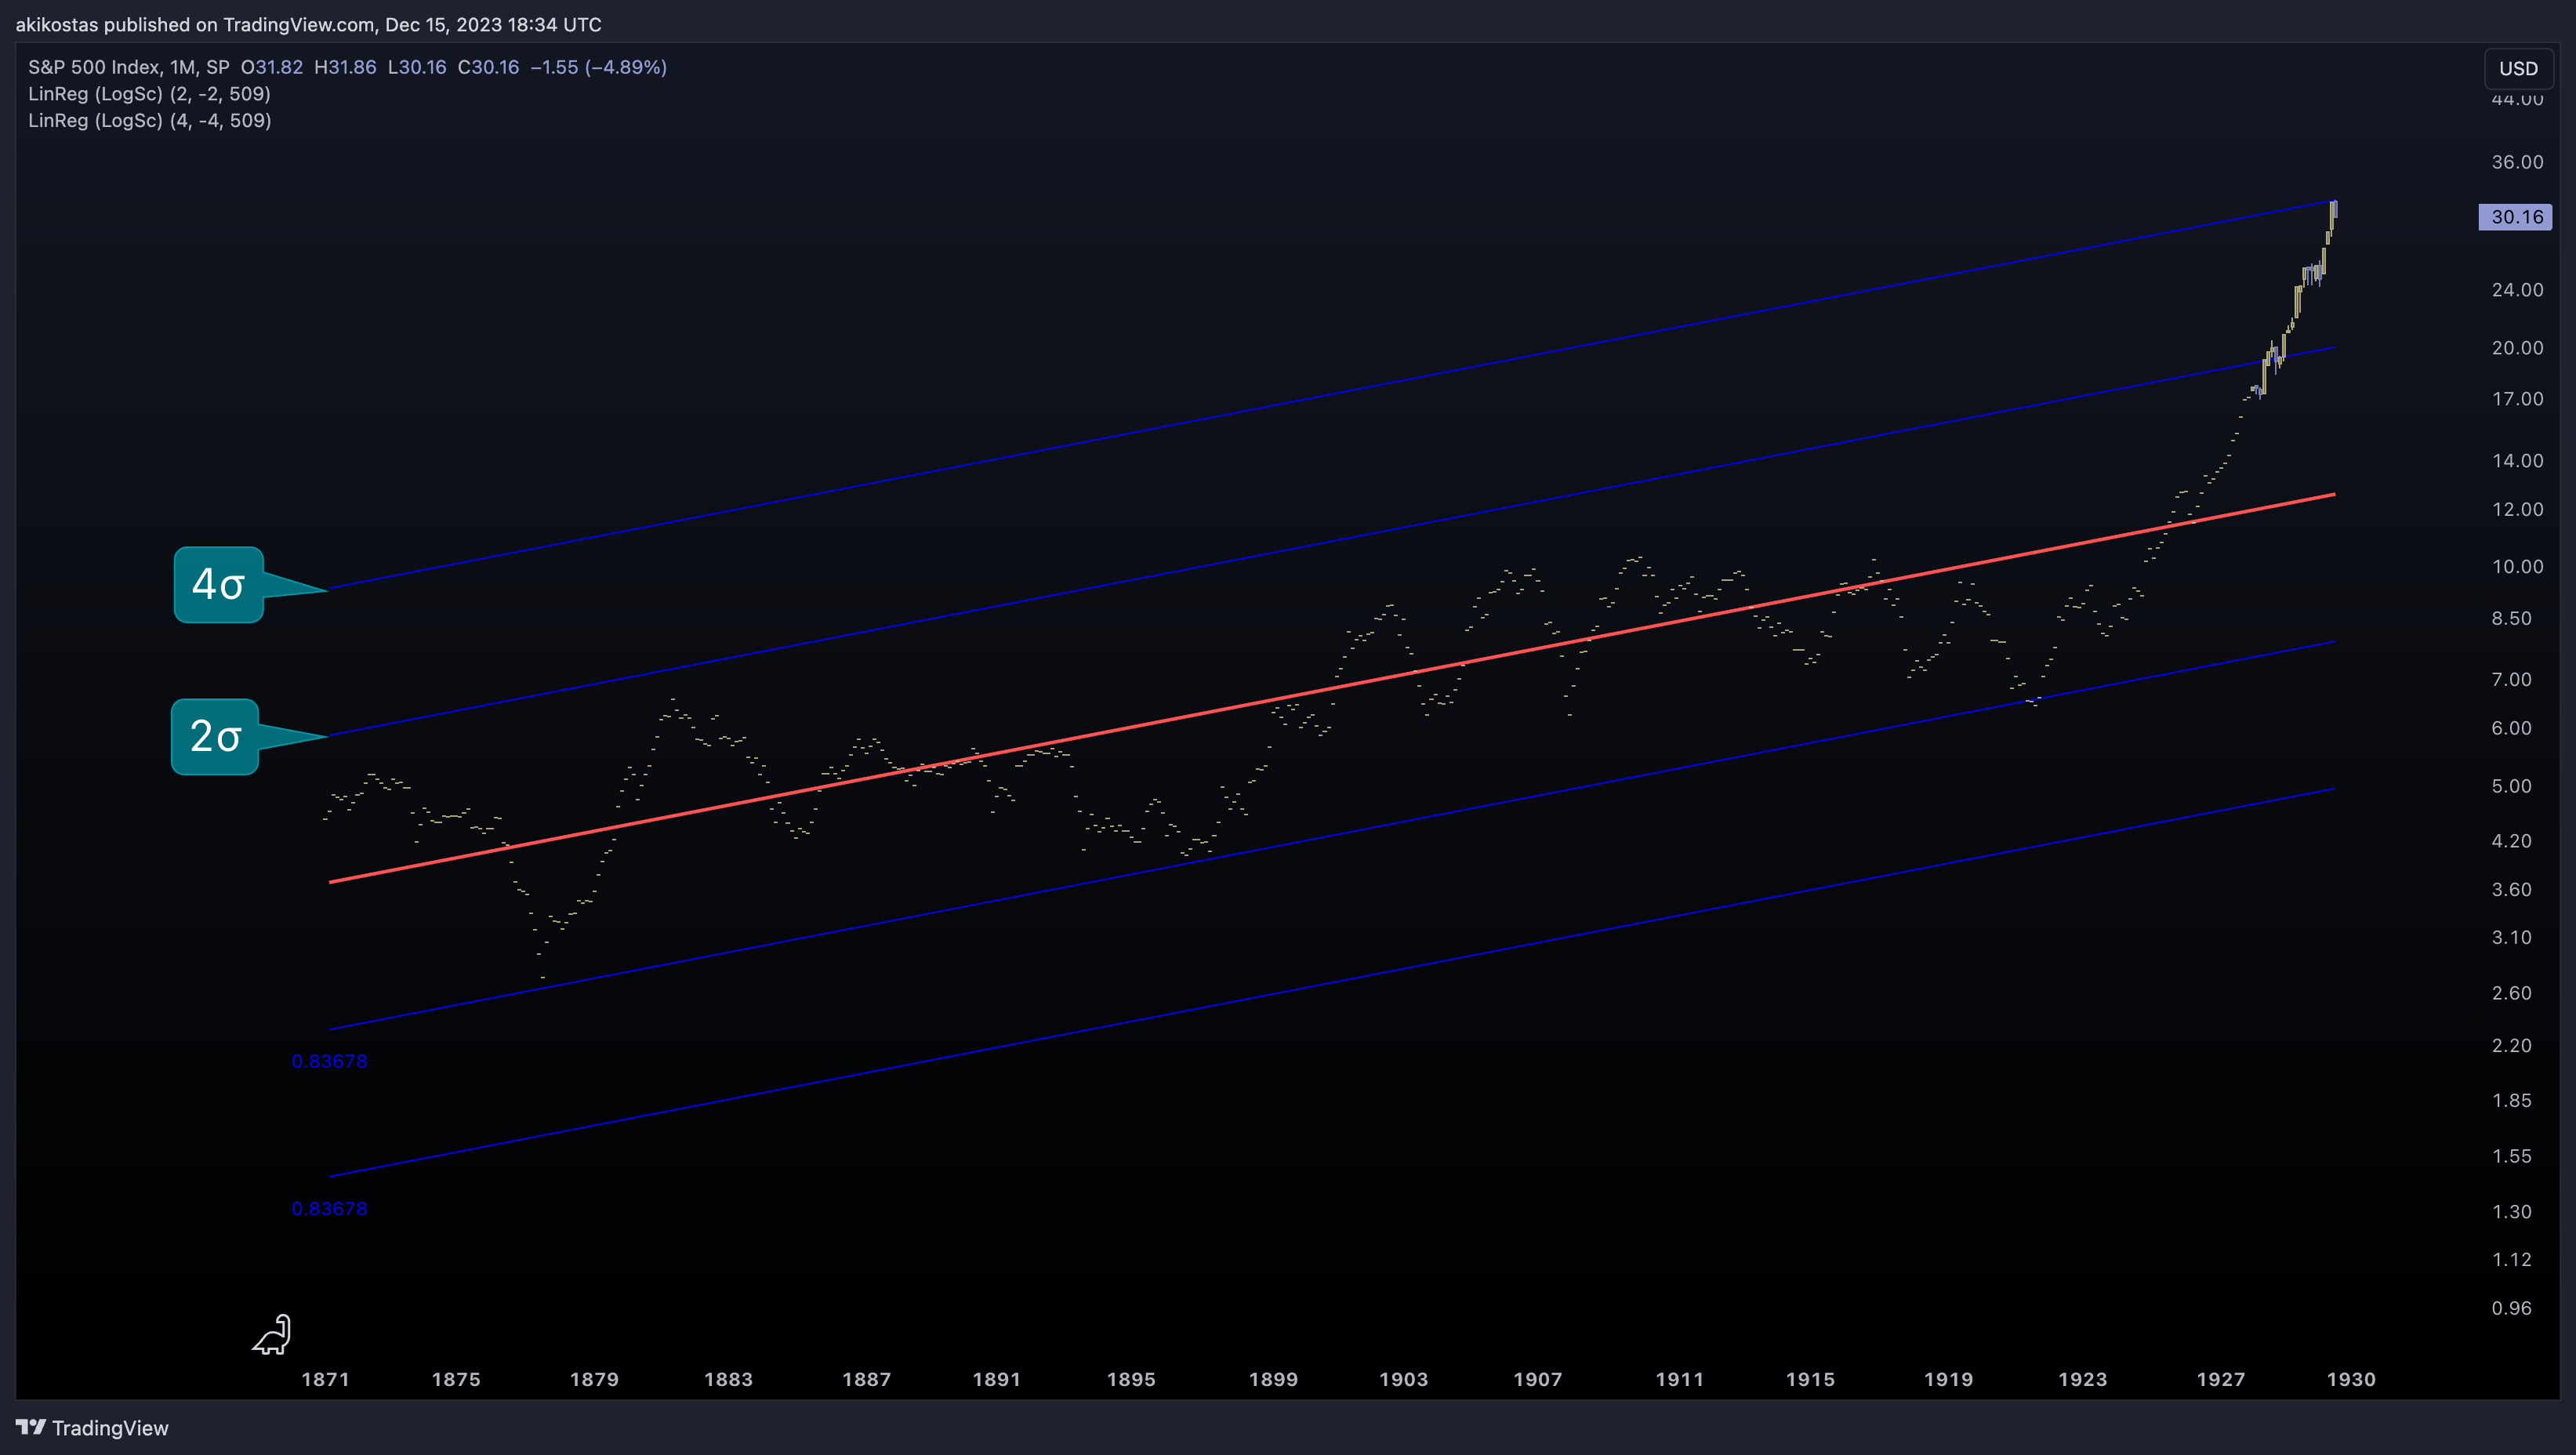Click the 36.00 price axis label

click(2517, 162)
